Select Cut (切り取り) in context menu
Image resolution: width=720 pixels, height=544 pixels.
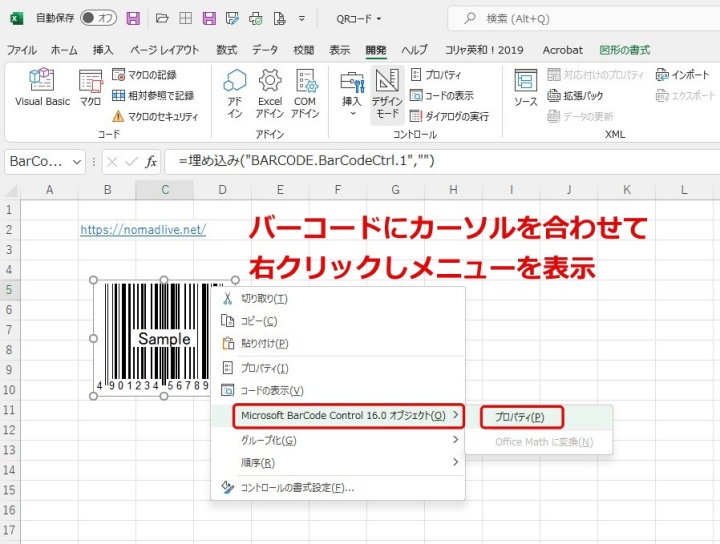[338, 299]
